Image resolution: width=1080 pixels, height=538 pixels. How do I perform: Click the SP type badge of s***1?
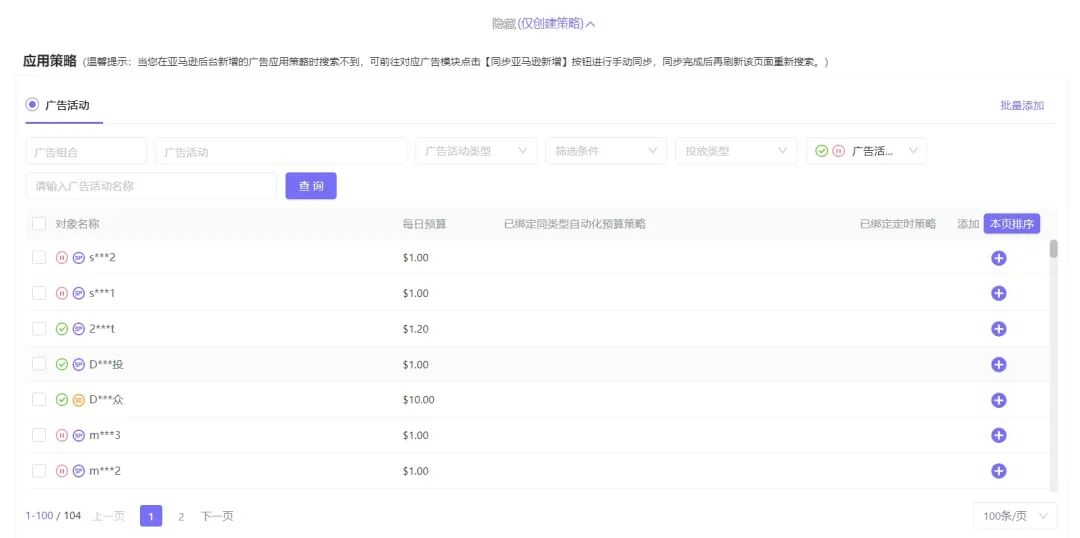[79, 293]
